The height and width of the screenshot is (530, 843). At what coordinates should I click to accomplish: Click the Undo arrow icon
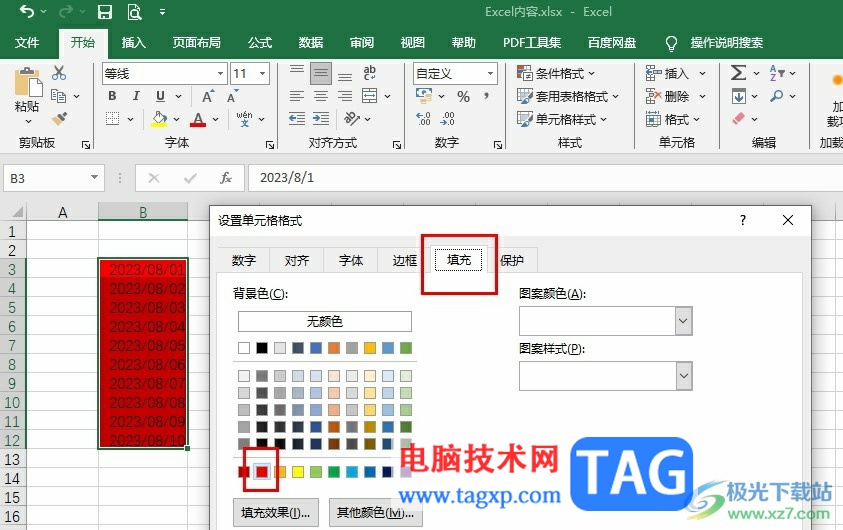[x=27, y=12]
